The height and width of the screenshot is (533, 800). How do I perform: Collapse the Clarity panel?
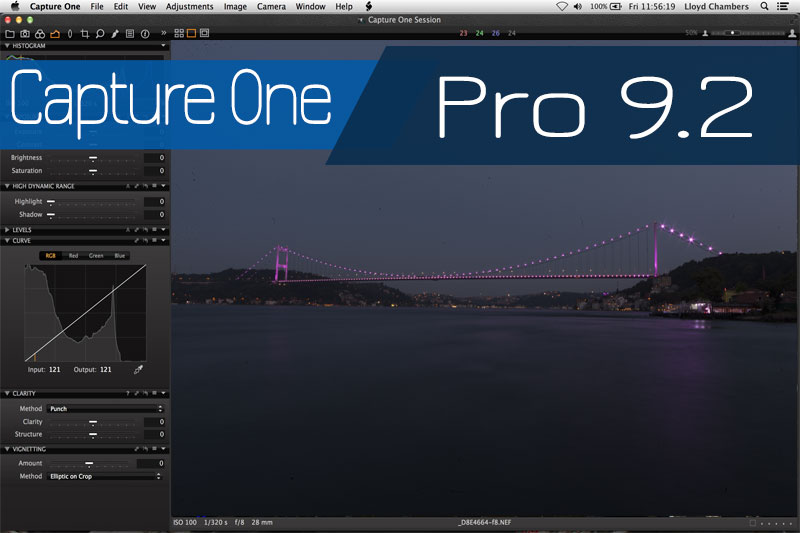(7, 393)
